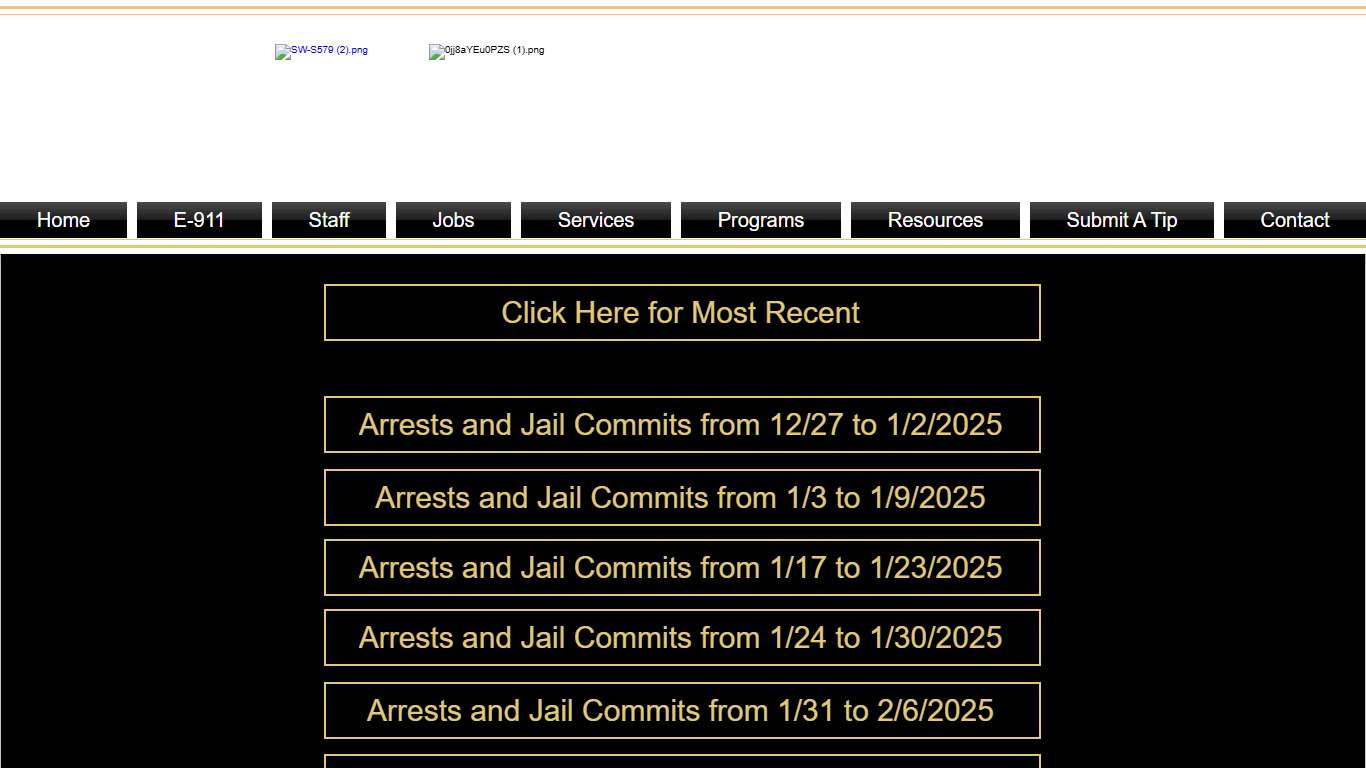The image size is (1366, 768).
Task: Click the partially visible report button below 2/6/2025
Action: (x=681, y=762)
